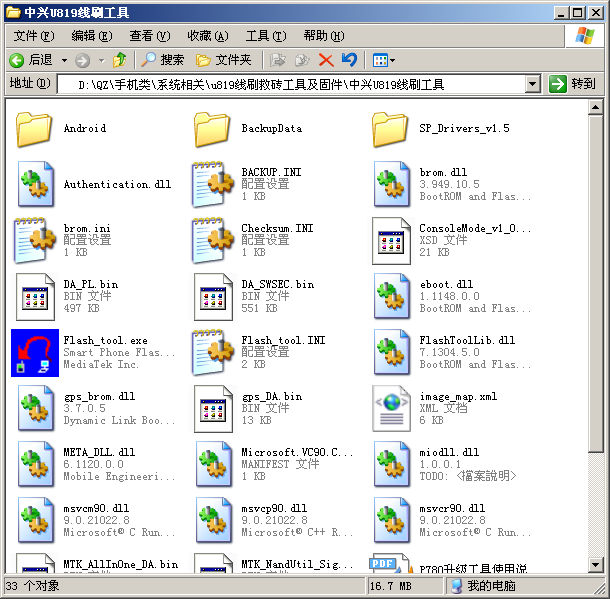
Task: Click the 我的电脑 status bar entry
Action: 483,586
